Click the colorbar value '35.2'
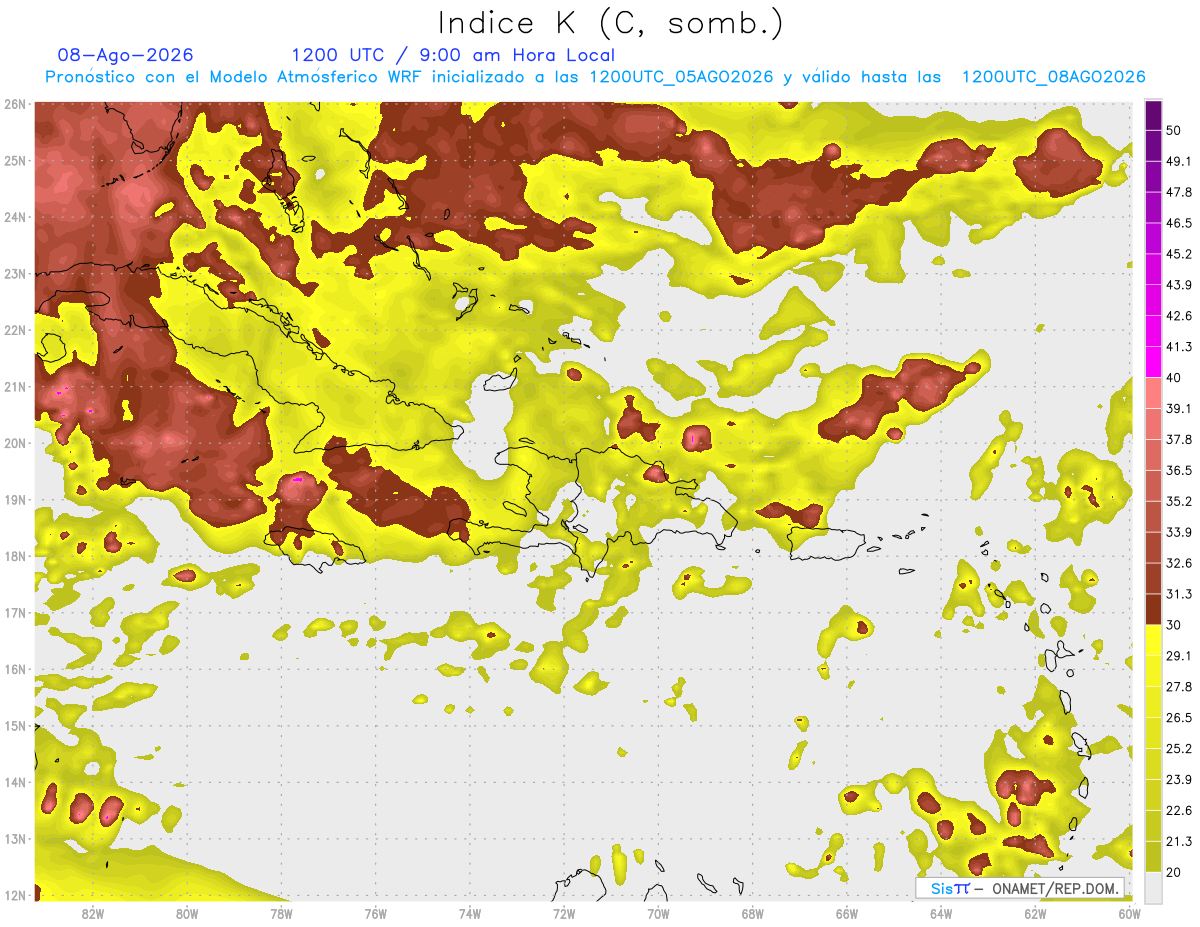This screenshot has width=1200, height=927. point(1179,501)
